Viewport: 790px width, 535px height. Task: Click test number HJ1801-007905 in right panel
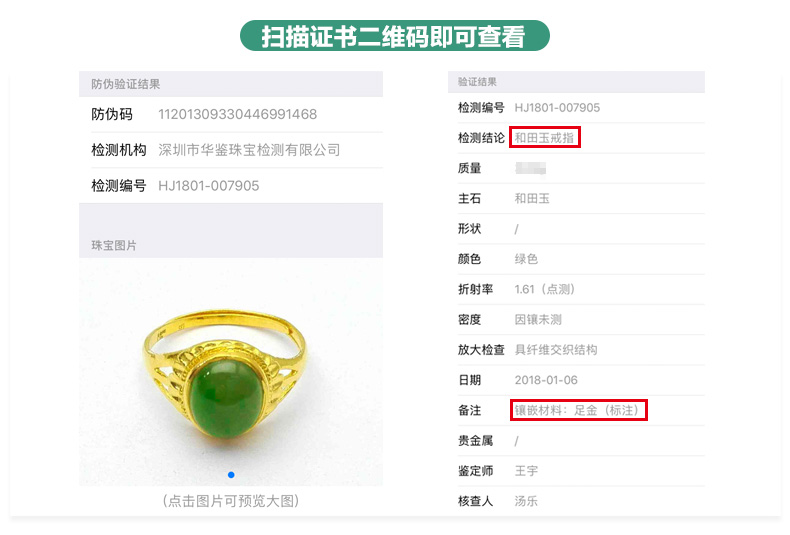[x=557, y=108]
